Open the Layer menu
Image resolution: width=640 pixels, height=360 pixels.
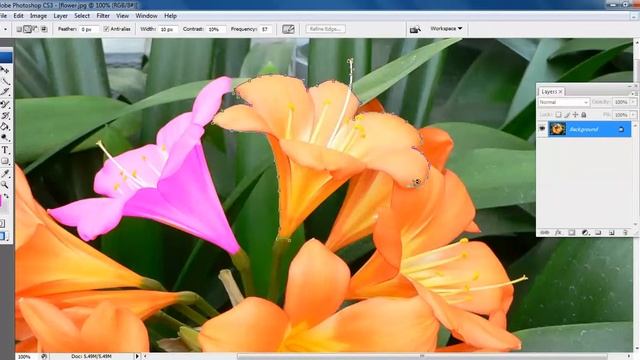pos(60,16)
